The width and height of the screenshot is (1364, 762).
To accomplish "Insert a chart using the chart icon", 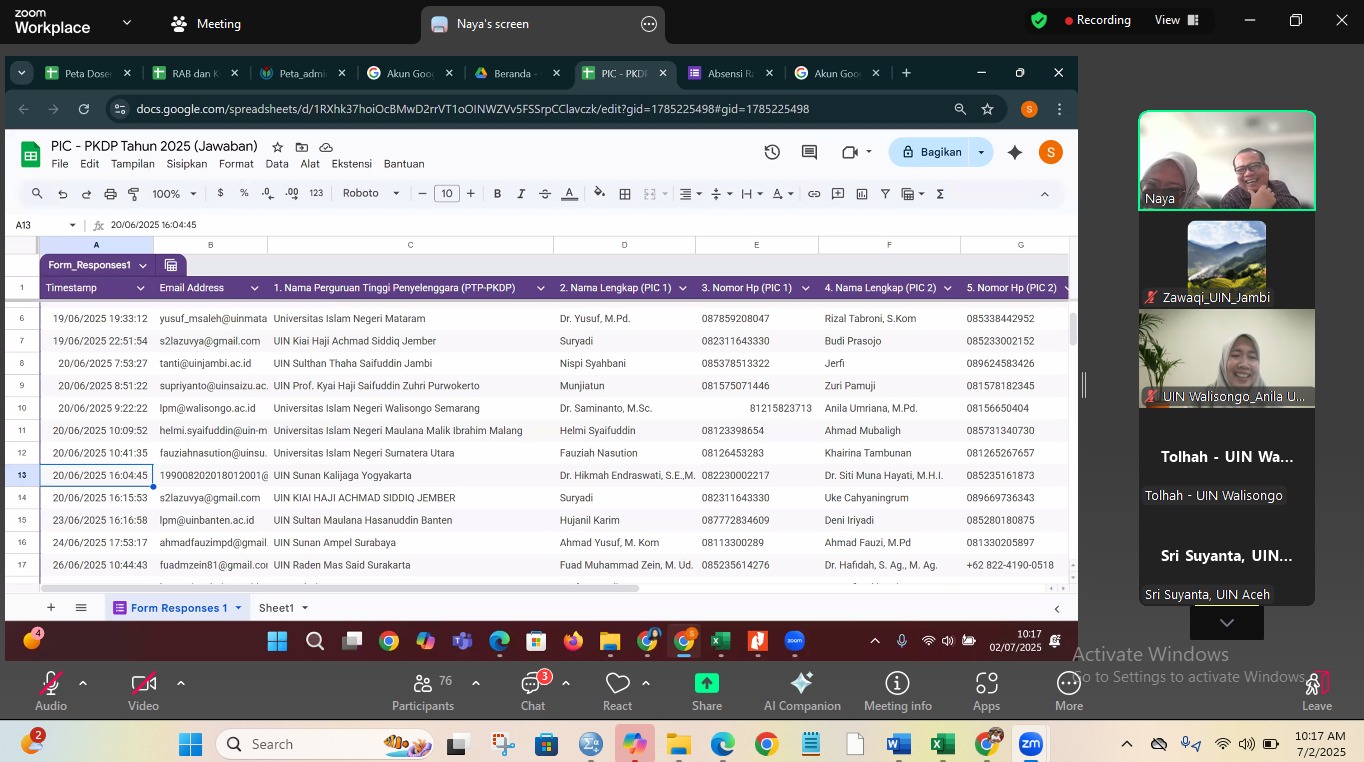I will [861, 194].
